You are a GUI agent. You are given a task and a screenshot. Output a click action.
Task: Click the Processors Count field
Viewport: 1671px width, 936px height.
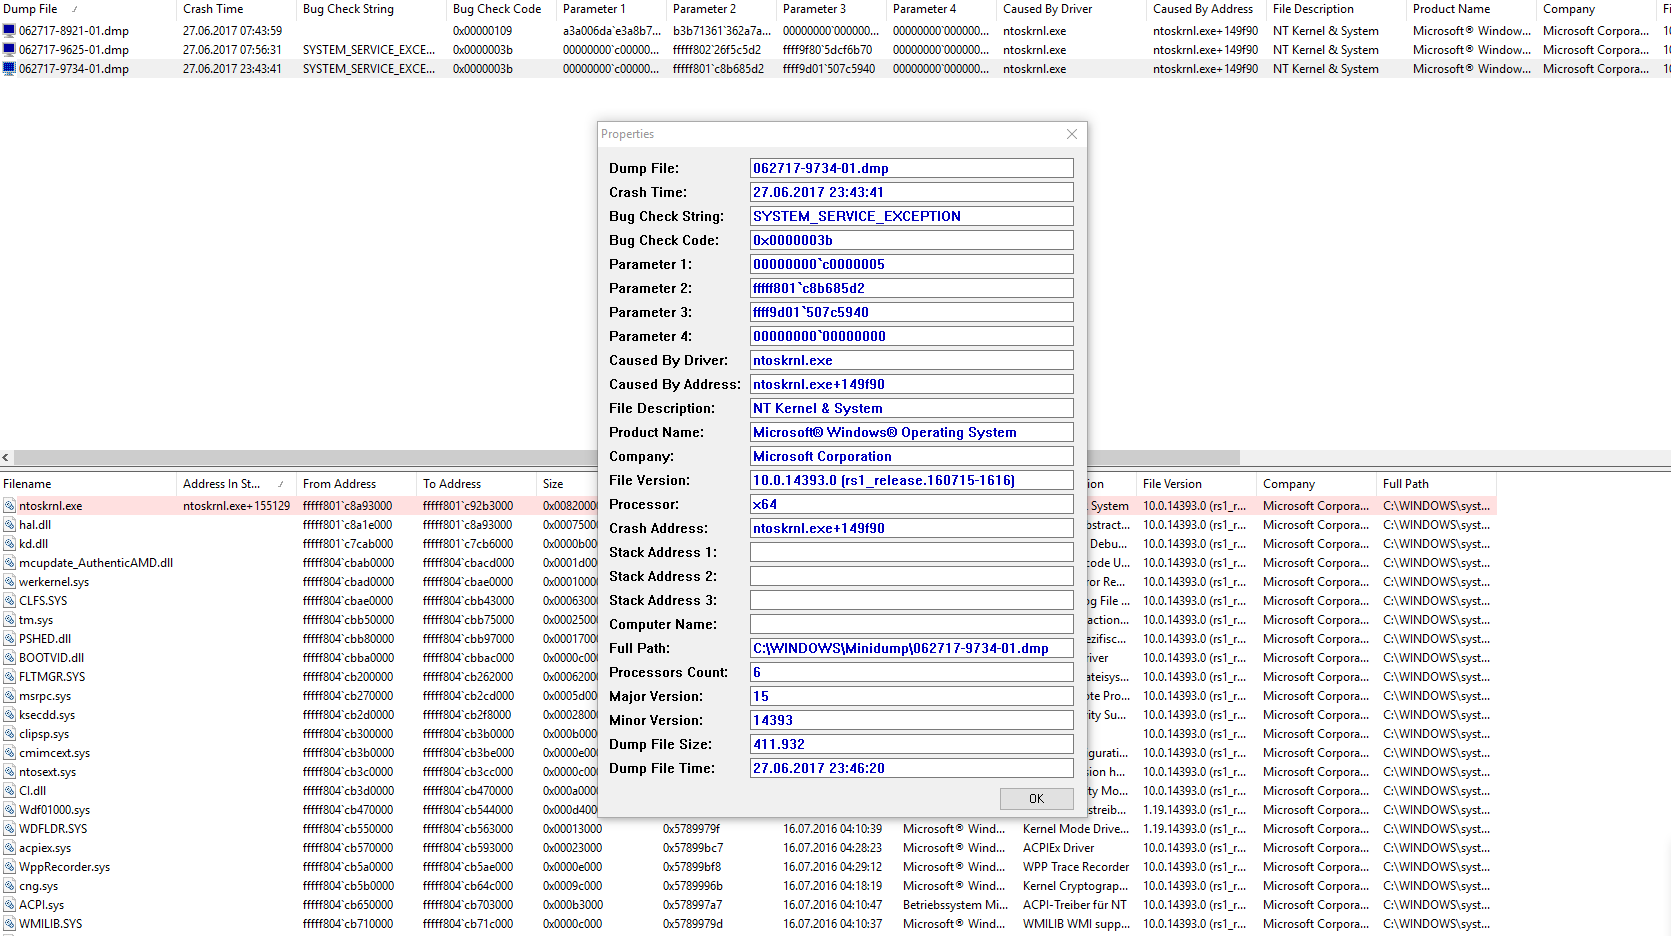click(912, 672)
